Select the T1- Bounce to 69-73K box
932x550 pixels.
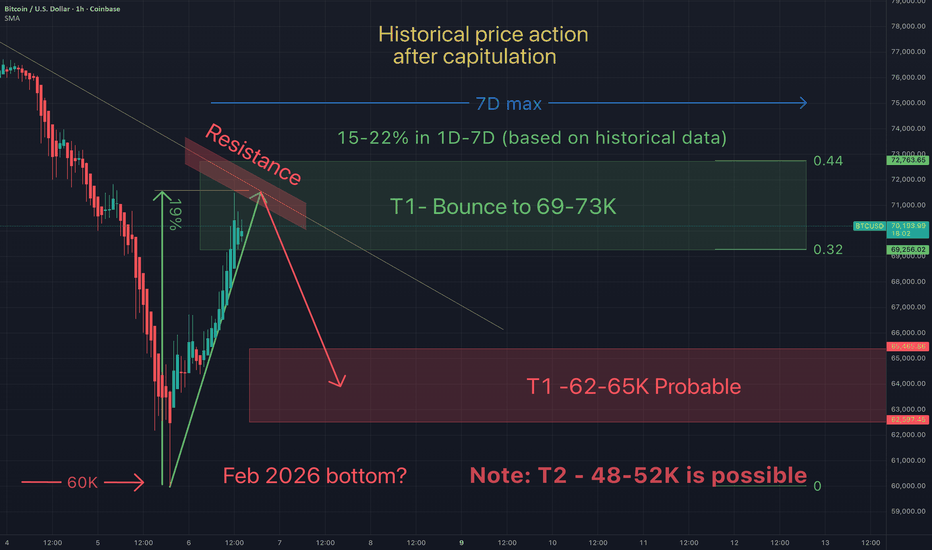click(x=503, y=205)
